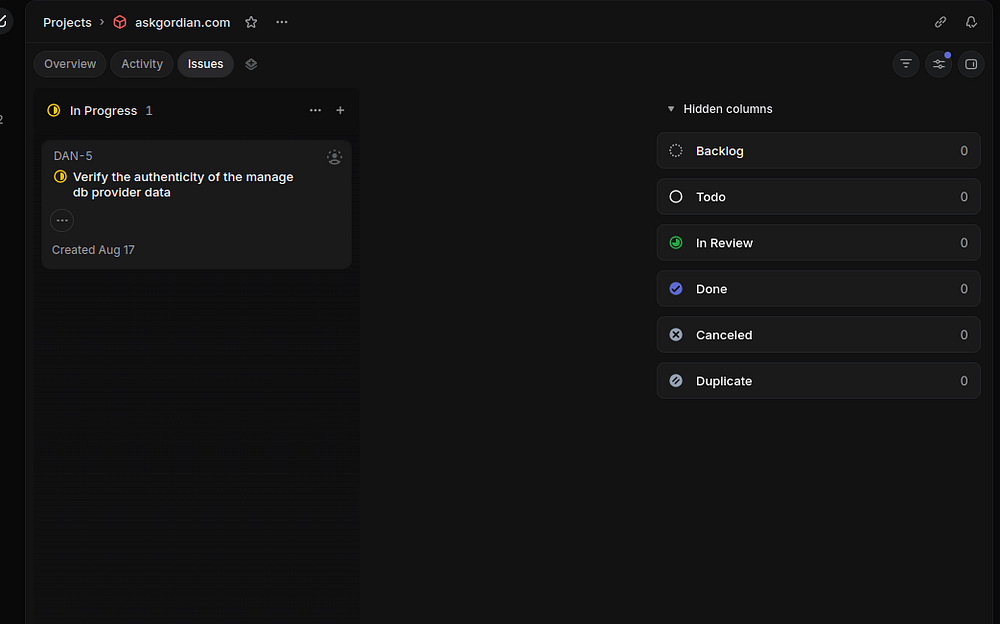Open the filter icon button
This screenshot has height=624, width=1000.
click(906, 64)
